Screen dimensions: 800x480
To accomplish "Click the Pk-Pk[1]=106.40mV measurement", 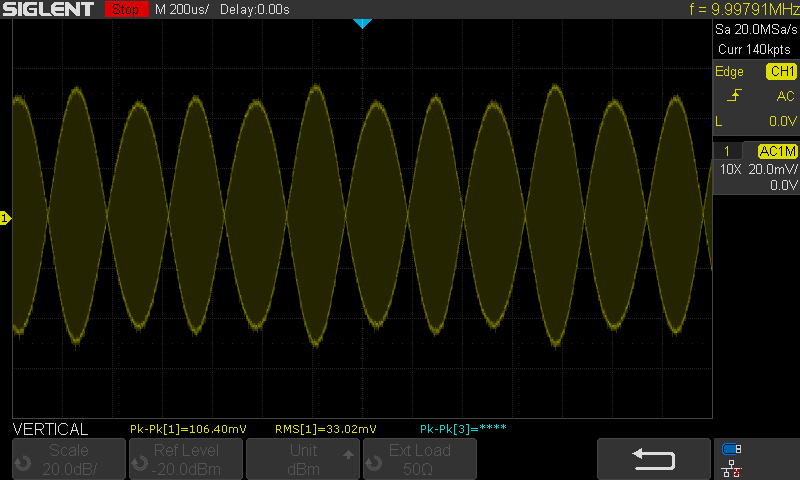I will pos(188,429).
